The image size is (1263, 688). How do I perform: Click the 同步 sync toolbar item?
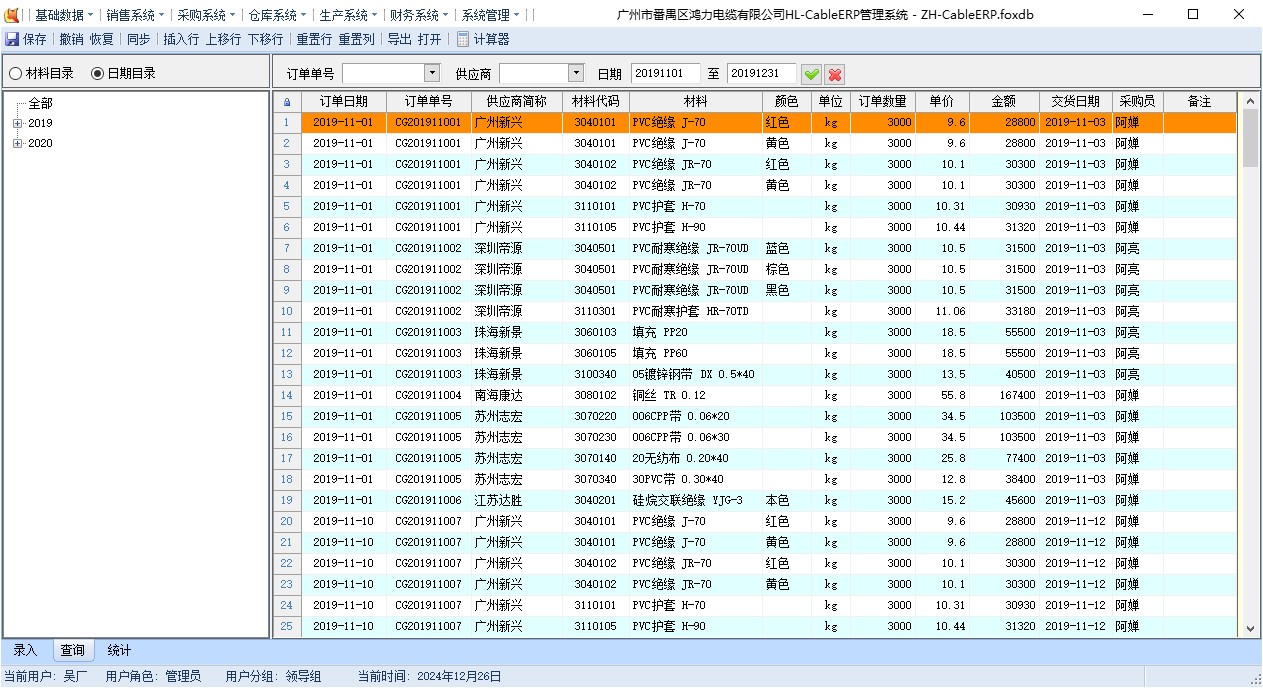138,39
